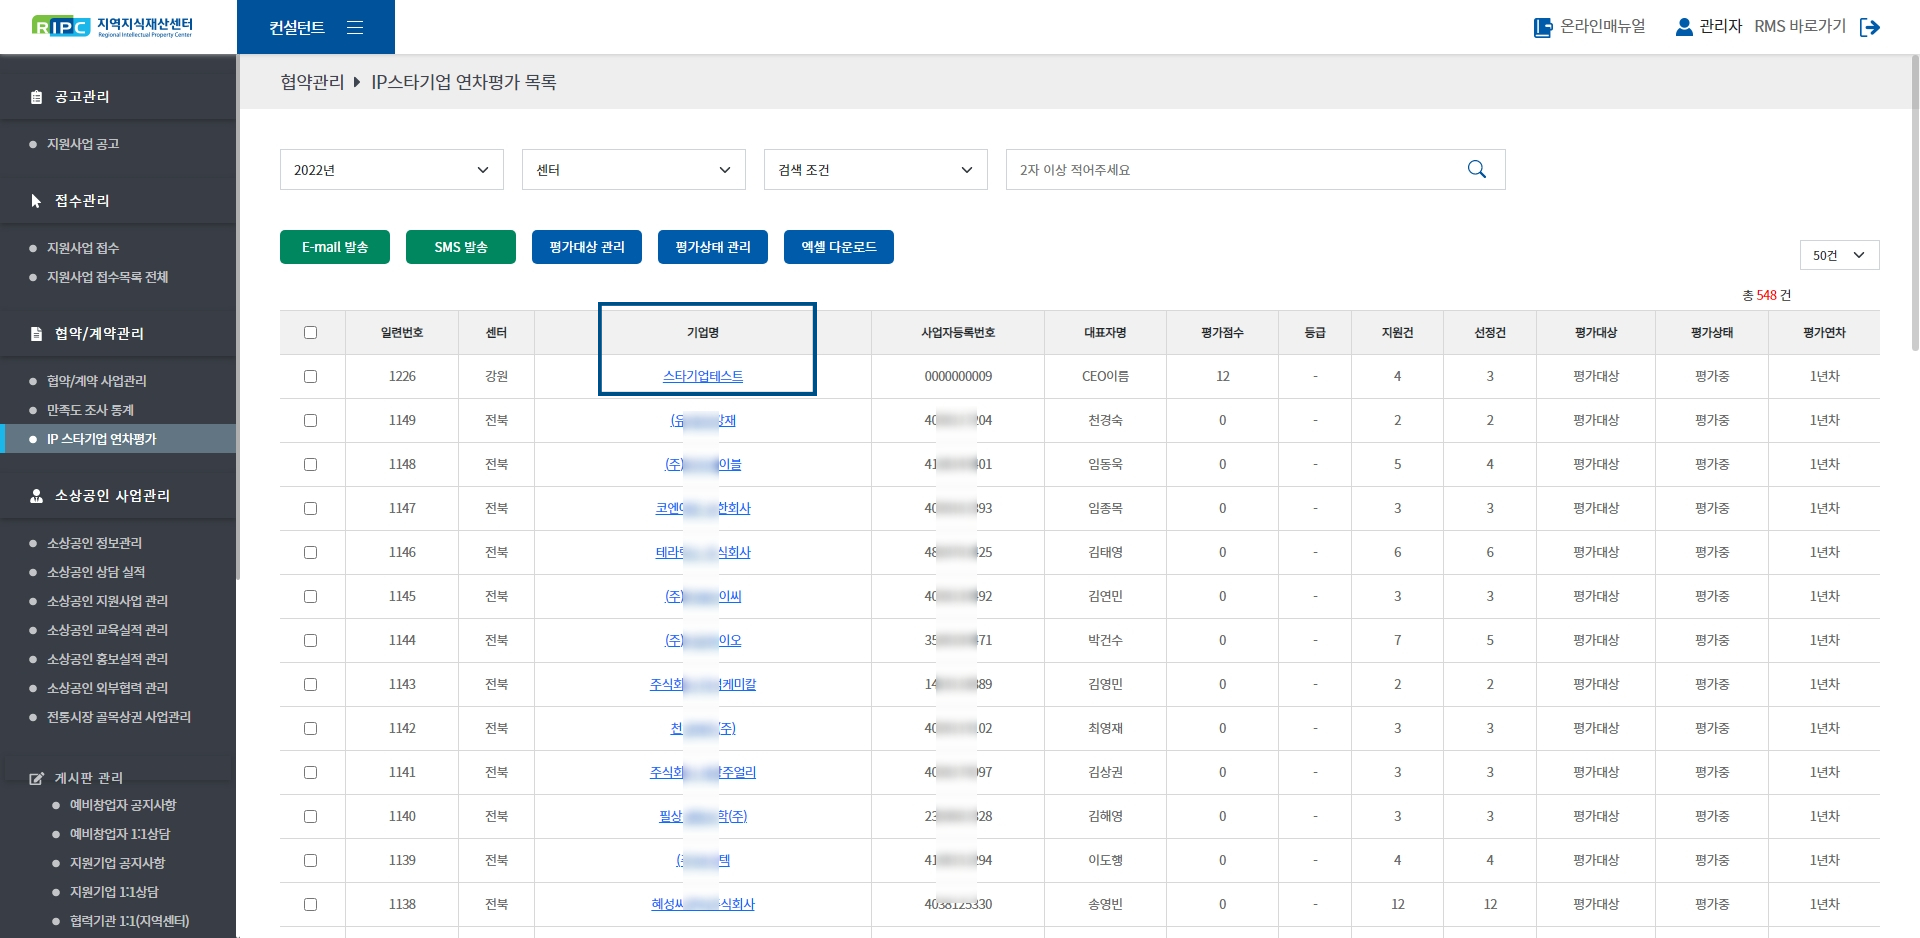Click the magnifier search icon
The height and width of the screenshot is (938, 1920).
pyautogui.click(x=1476, y=170)
